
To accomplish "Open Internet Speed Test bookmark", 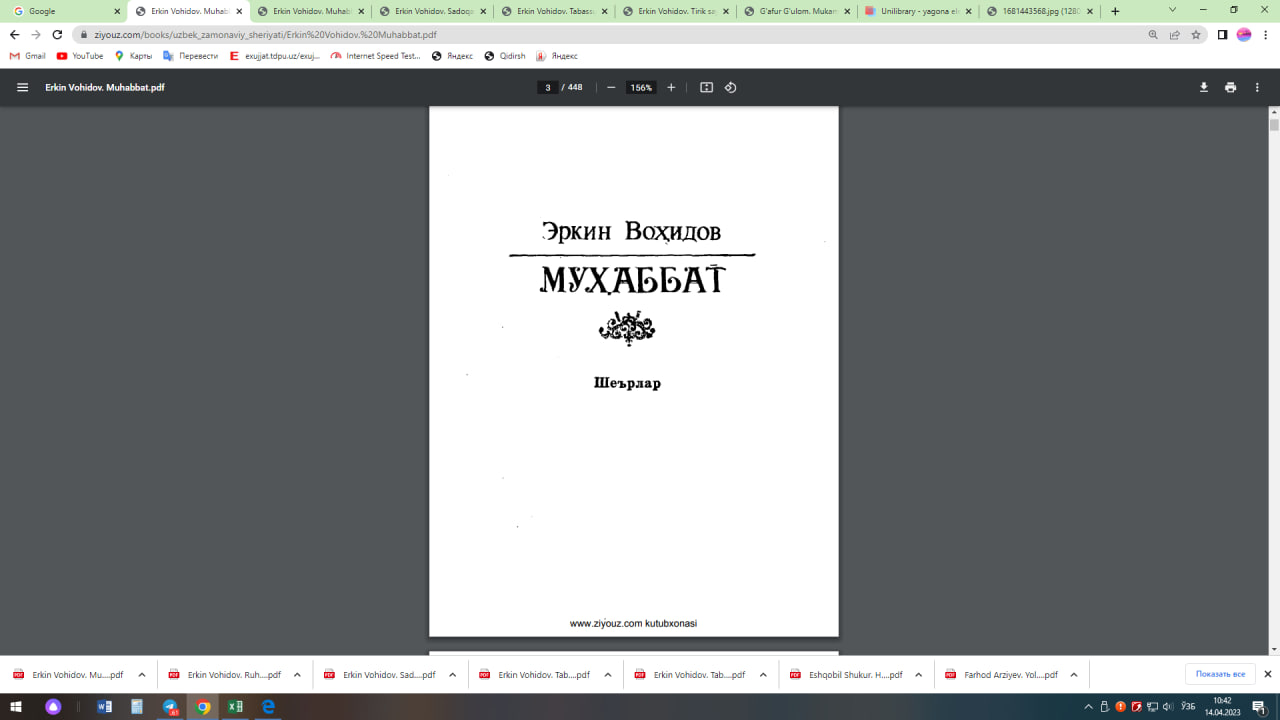I will (x=376, y=56).
